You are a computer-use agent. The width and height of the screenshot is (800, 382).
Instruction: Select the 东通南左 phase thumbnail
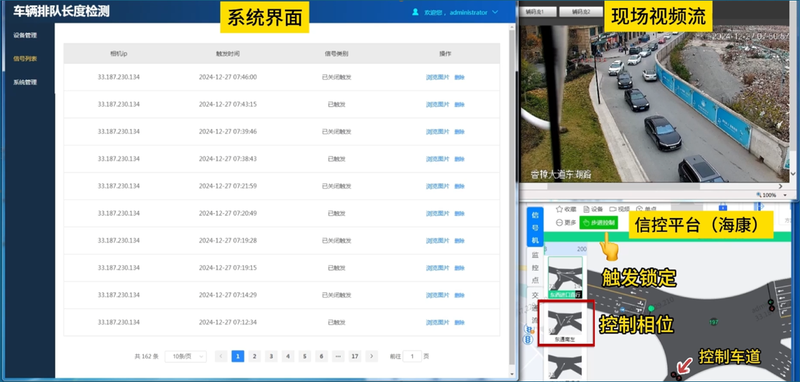coord(566,323)
